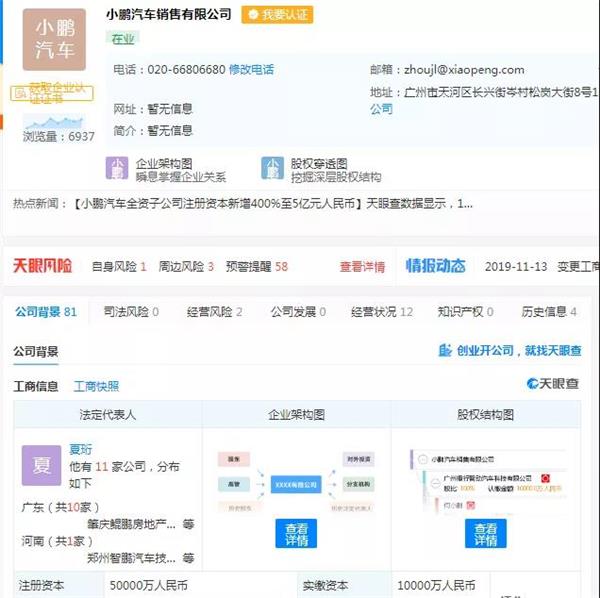Click the 天眼查 watermark logo
600x598 pixels.
point(553,384)
